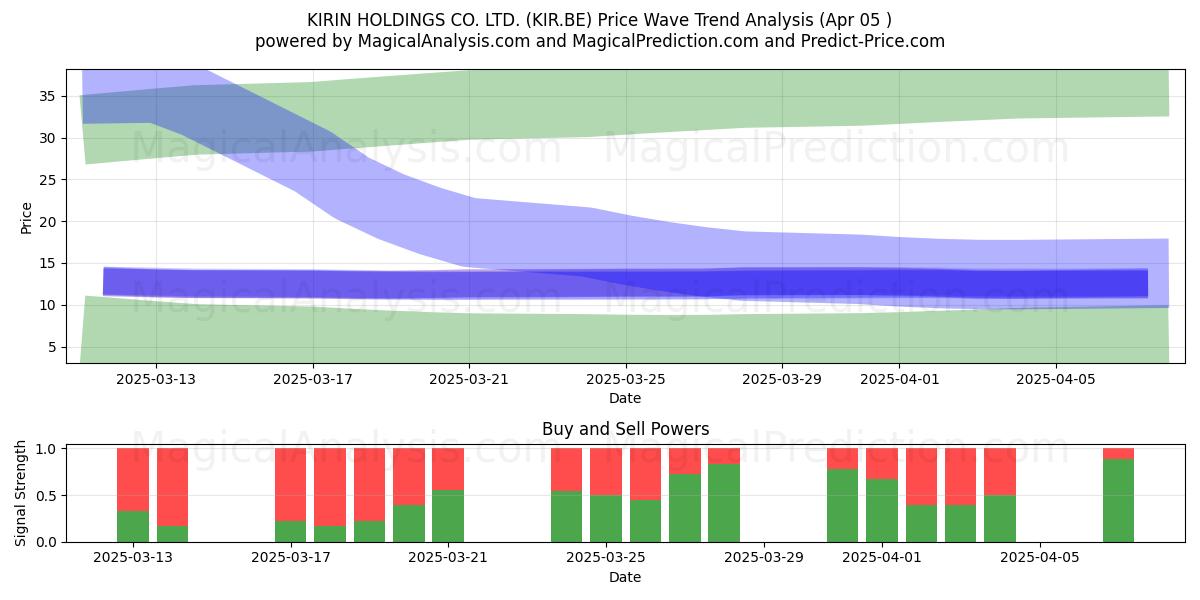Click the last bar's tall green buy segment
The width and height of the screenshot is (1200, 600).
pyautogui.click(x=1118, y=500)
